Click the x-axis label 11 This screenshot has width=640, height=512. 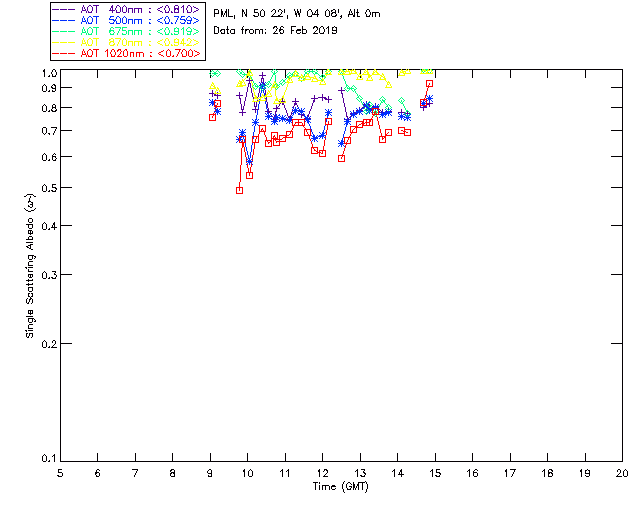[285, 474]
